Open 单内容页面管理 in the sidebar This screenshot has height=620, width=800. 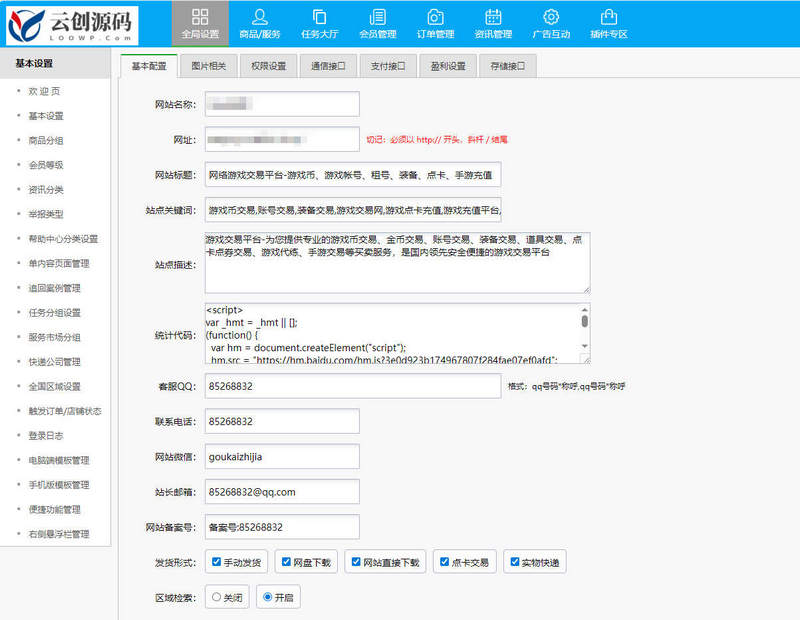59,263
